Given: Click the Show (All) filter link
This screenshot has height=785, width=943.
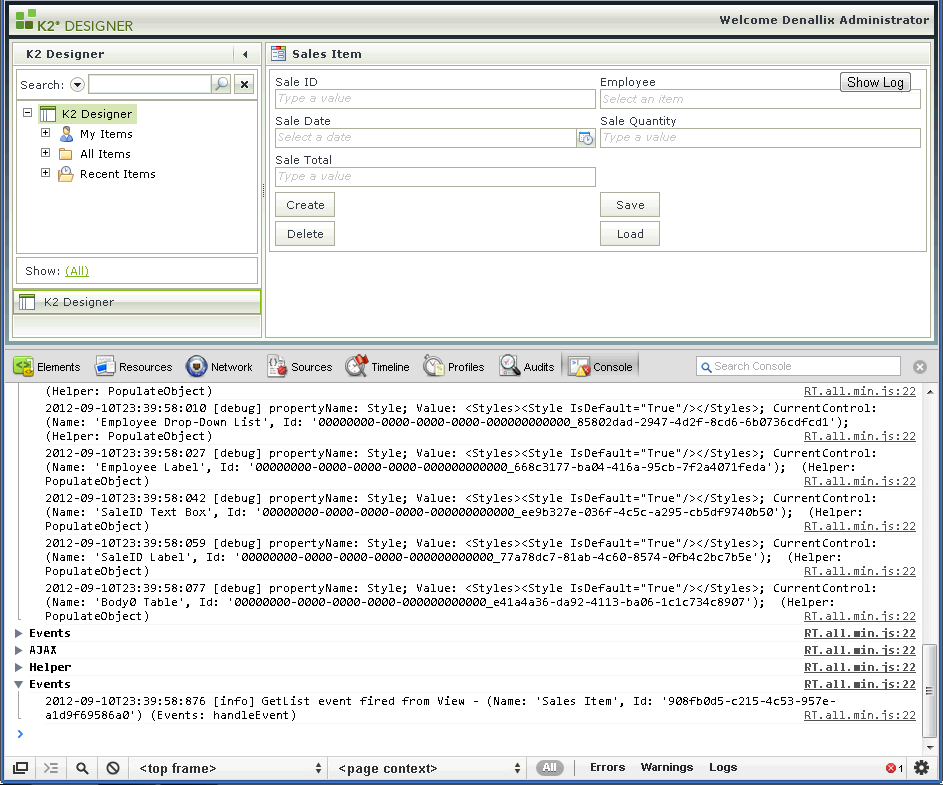Looking at the screenshot, I should [x=77, y=271].
